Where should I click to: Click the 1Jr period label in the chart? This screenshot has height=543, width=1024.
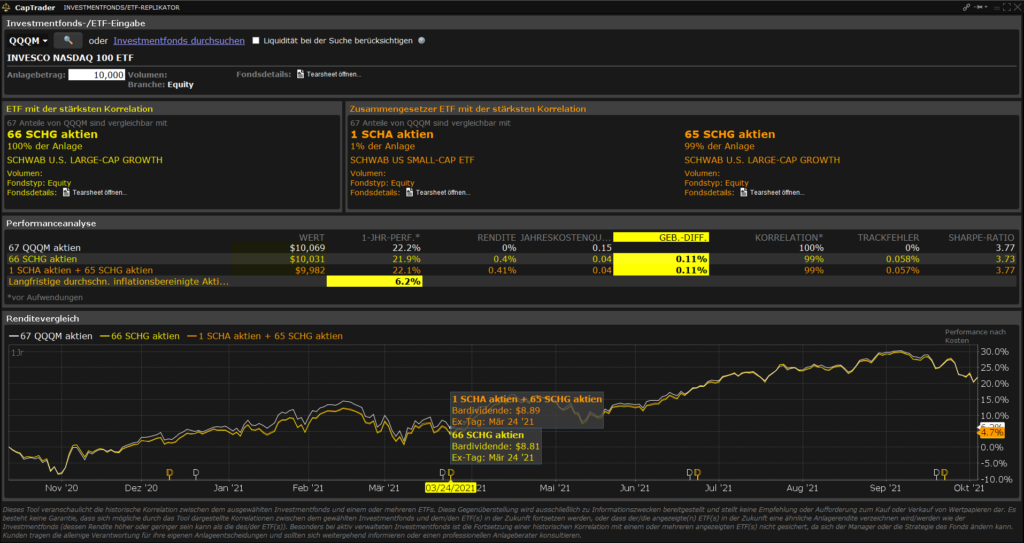point(16,353)
